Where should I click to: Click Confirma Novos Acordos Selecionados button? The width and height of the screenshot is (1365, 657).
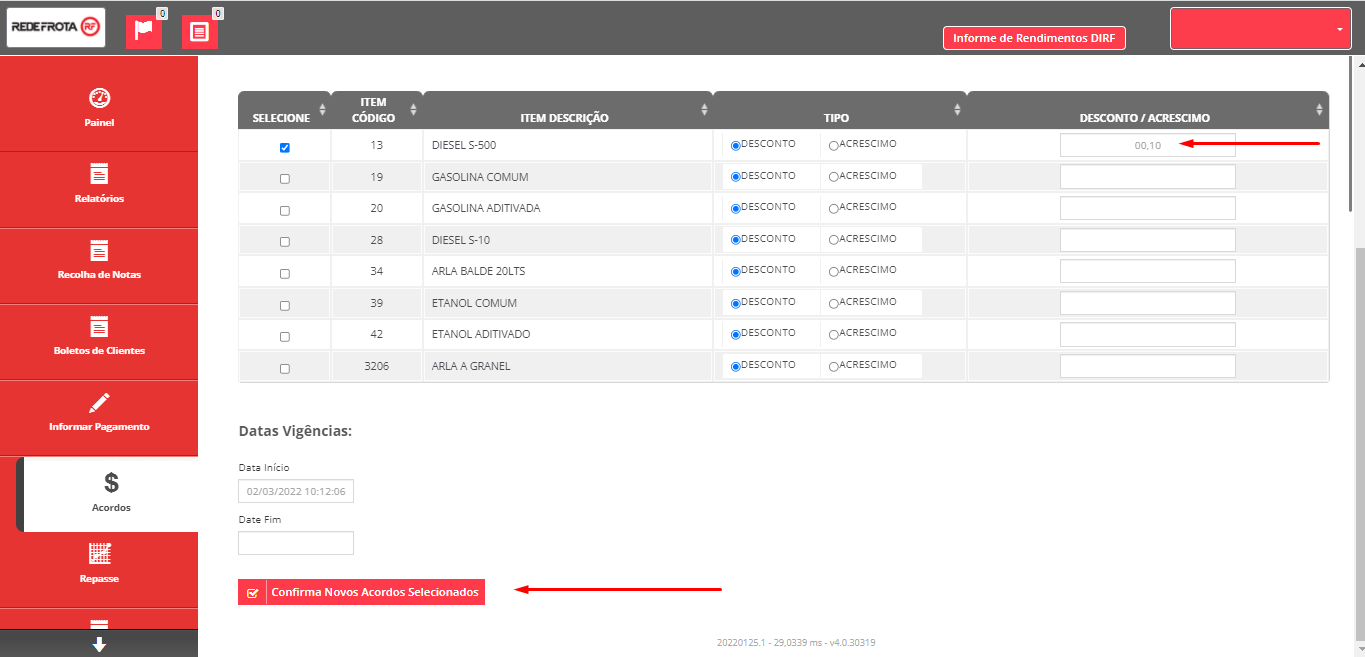click(x=361, y=592)
